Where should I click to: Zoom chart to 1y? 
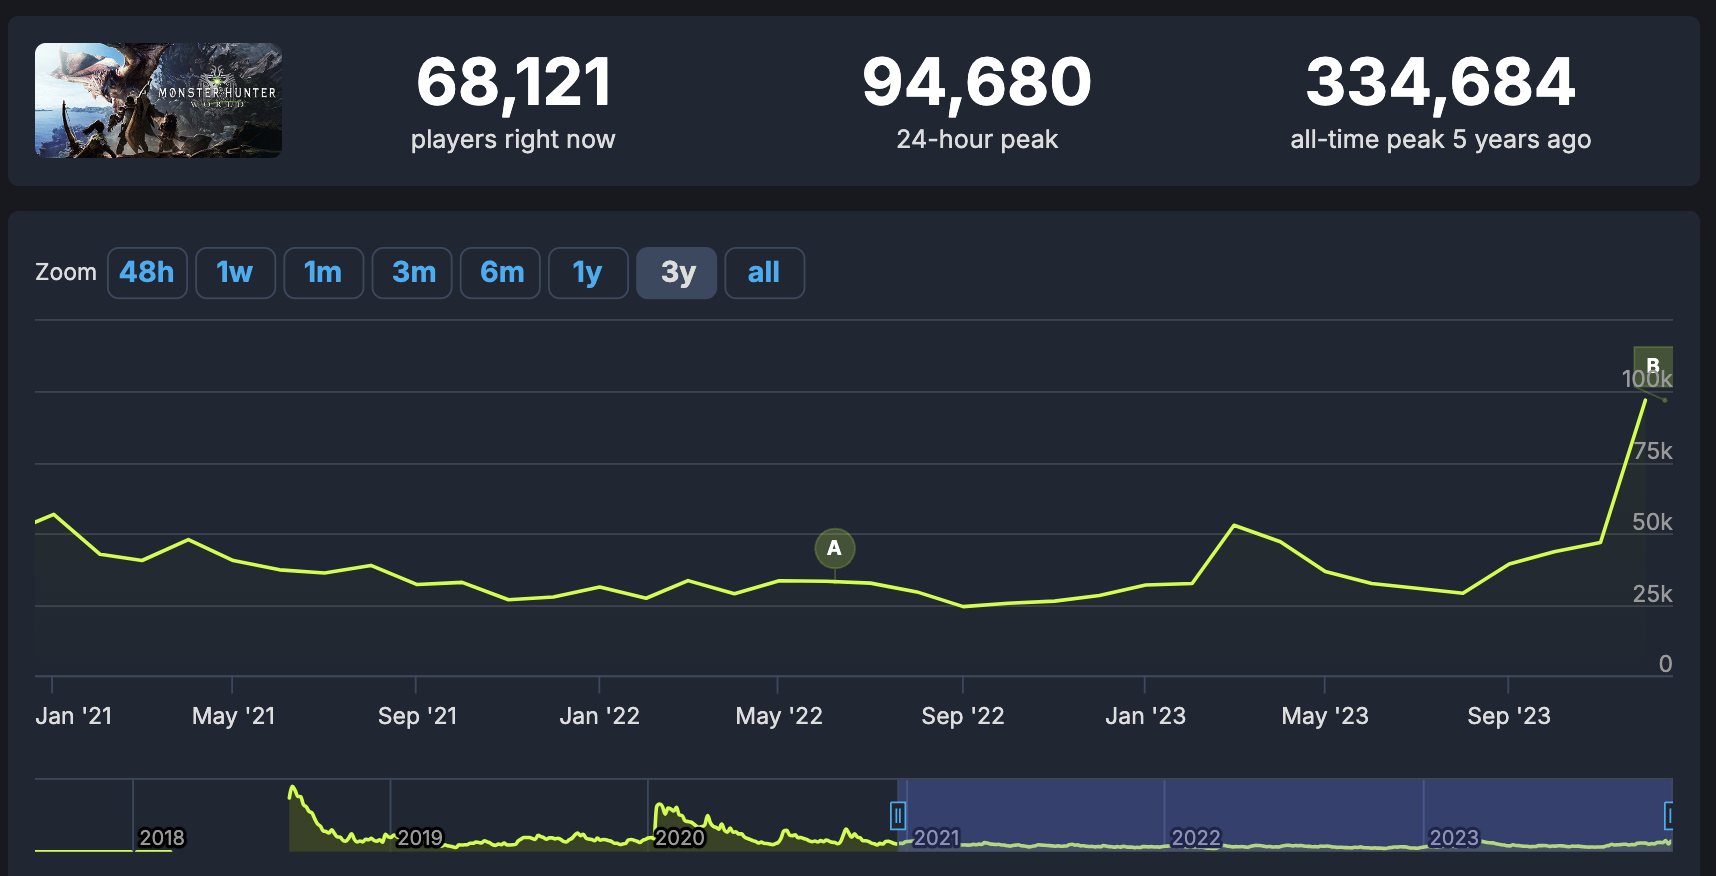tap(588, 273)
